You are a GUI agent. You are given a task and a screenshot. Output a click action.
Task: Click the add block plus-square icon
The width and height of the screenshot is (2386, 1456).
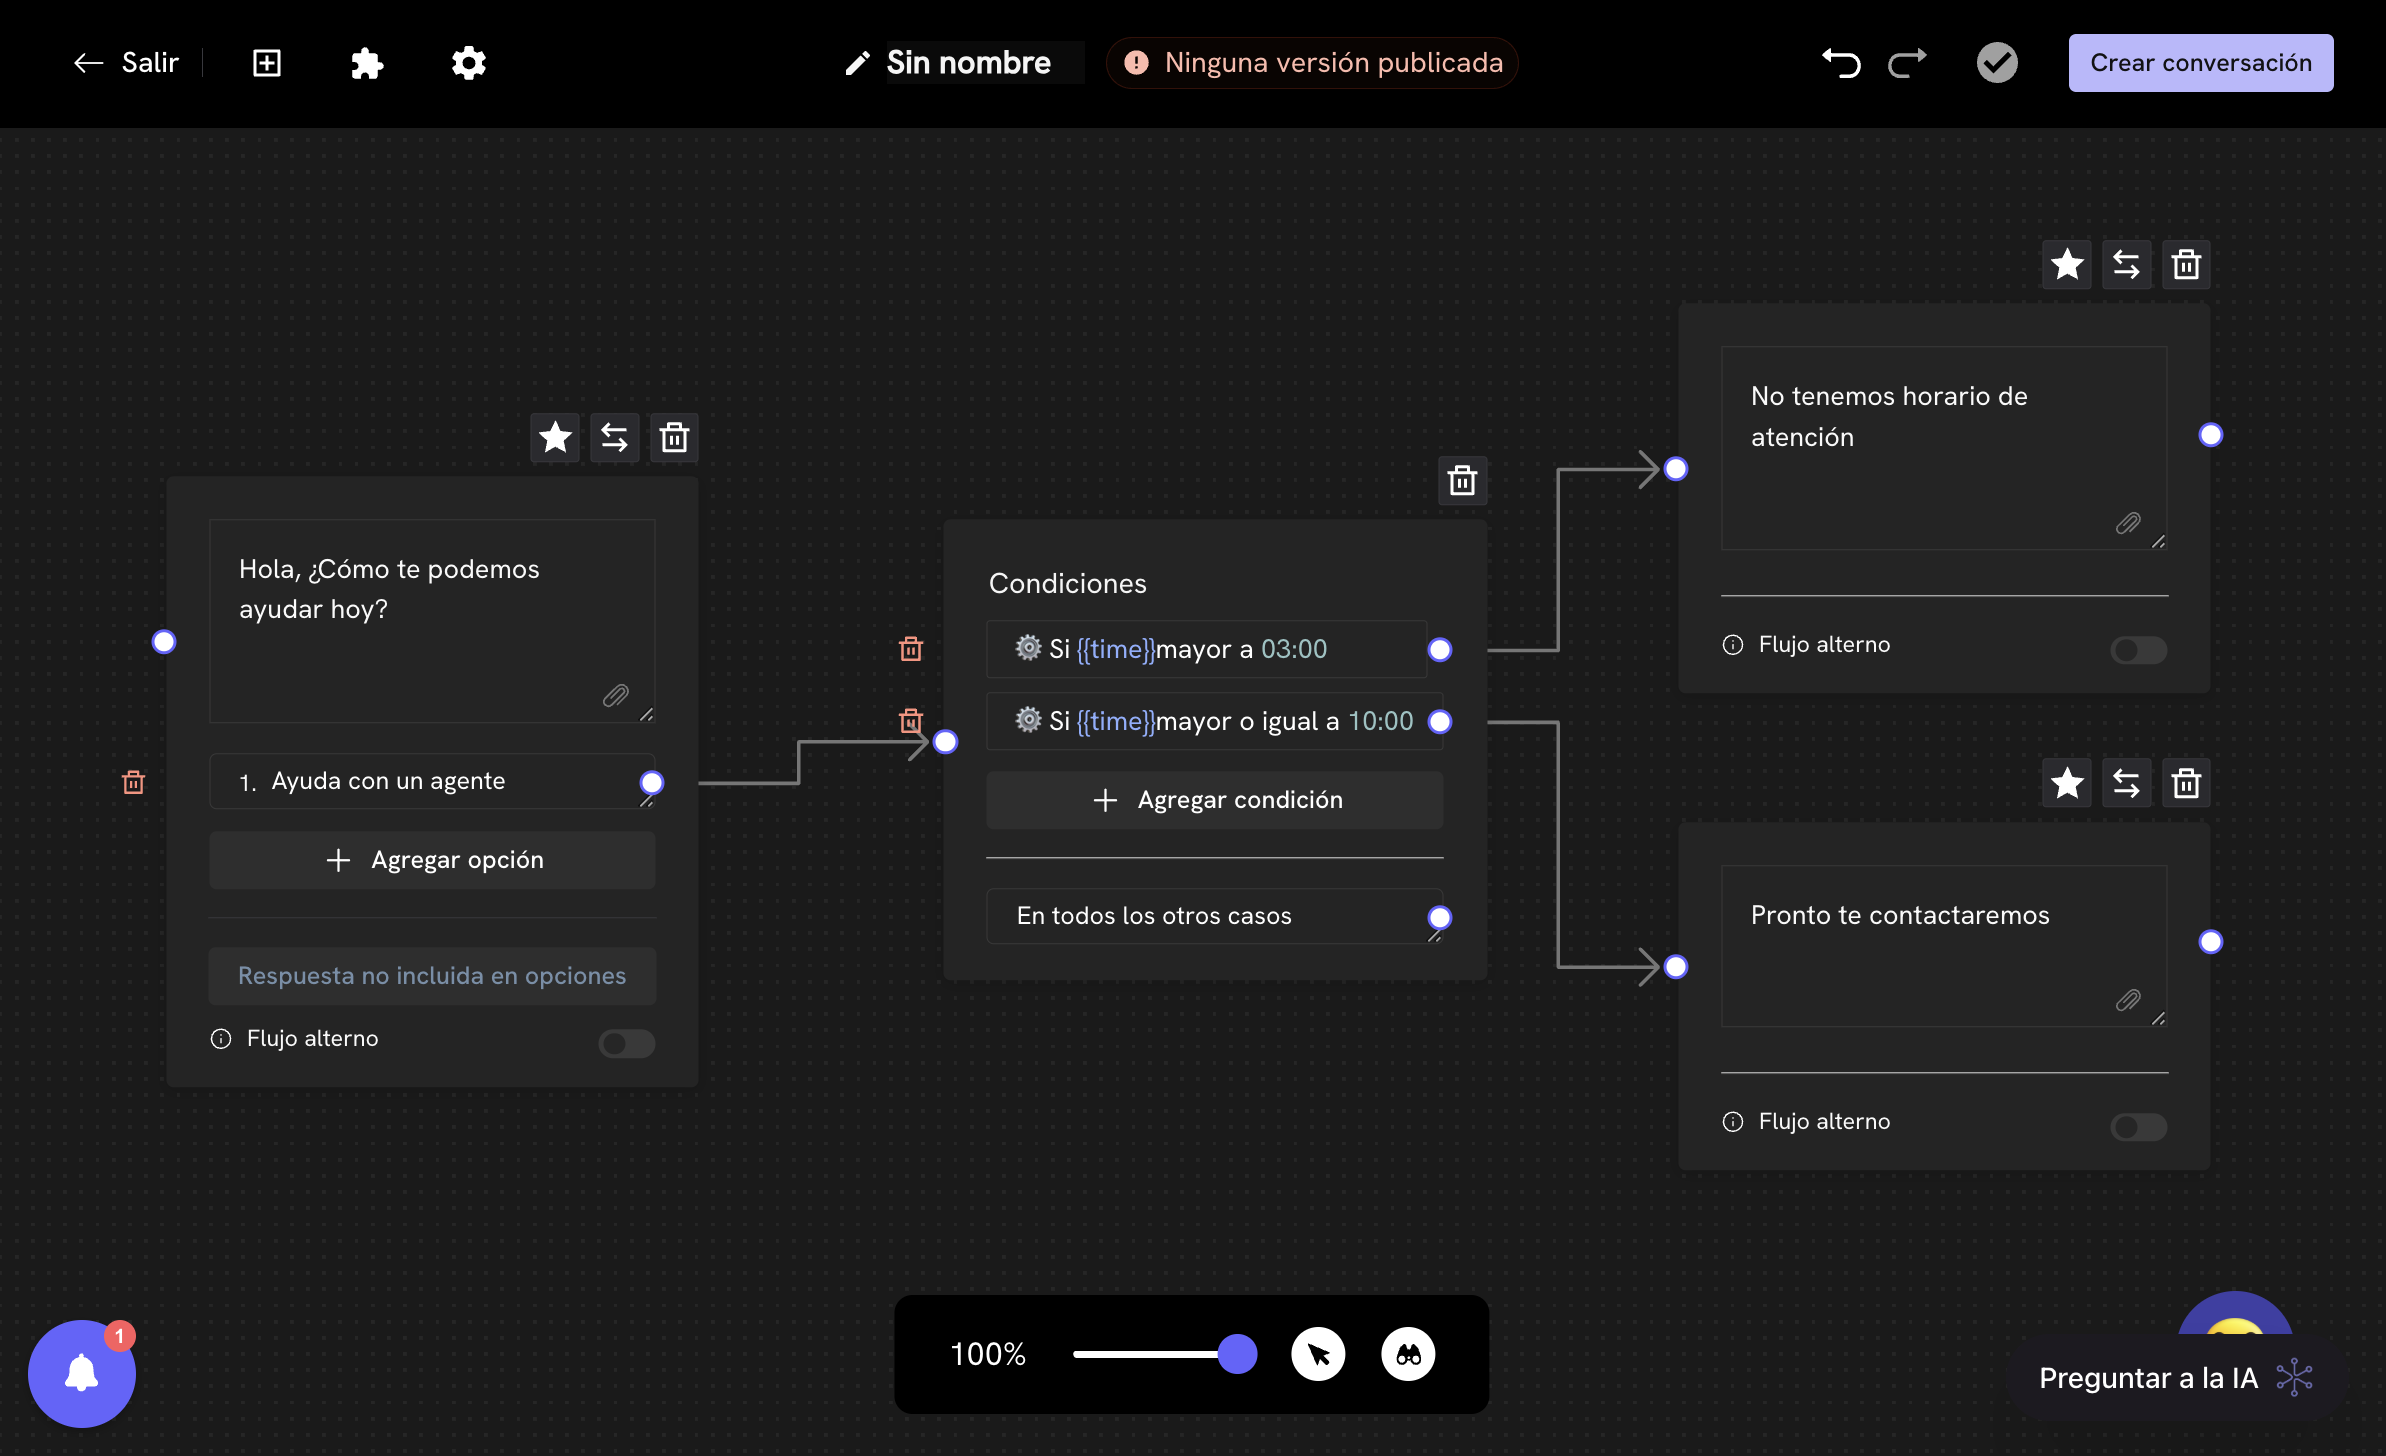pos(267,63)
